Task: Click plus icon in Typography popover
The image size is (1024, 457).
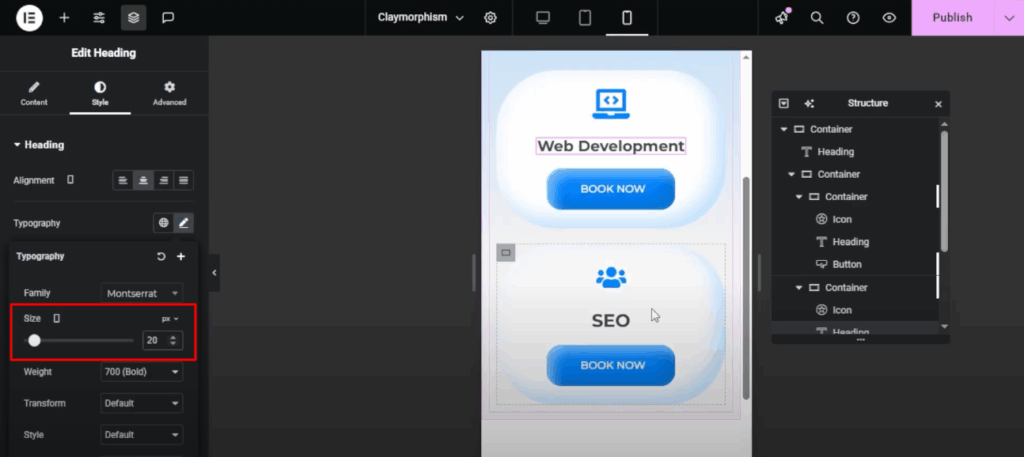Action: pyautogui.click(x=181, y=257)
